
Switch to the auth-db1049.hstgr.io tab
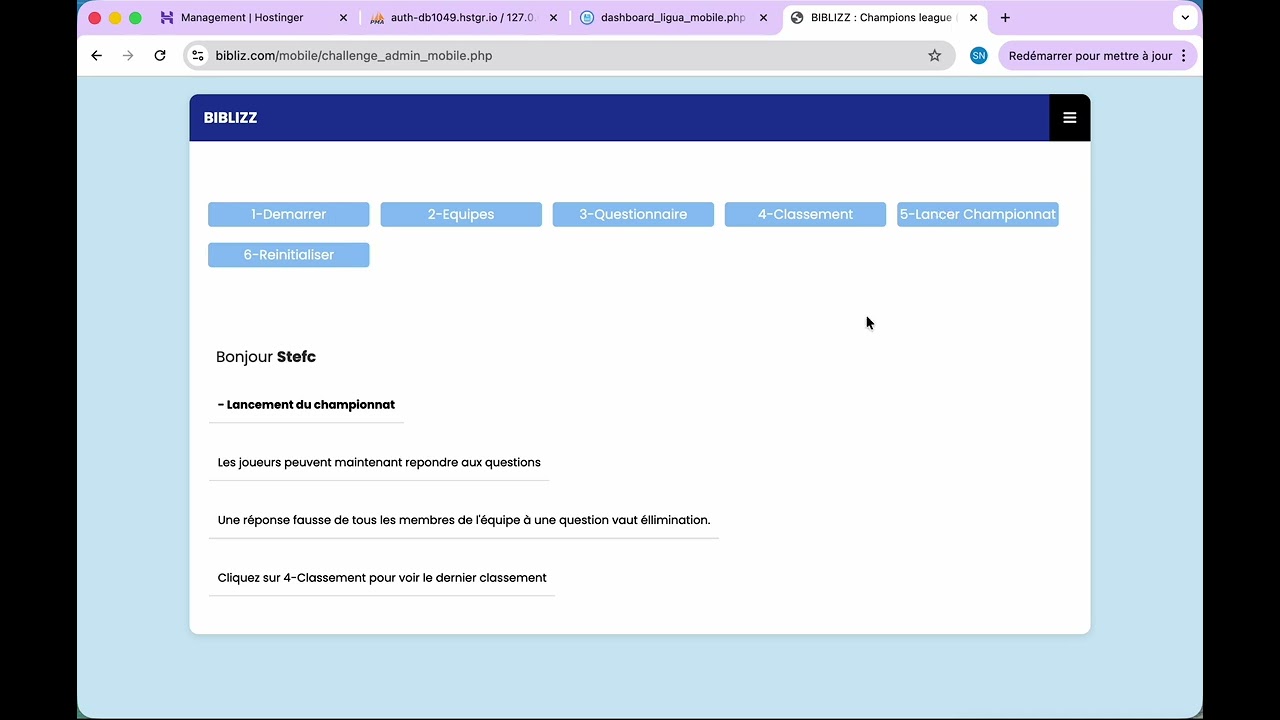[x=461, y=18]
